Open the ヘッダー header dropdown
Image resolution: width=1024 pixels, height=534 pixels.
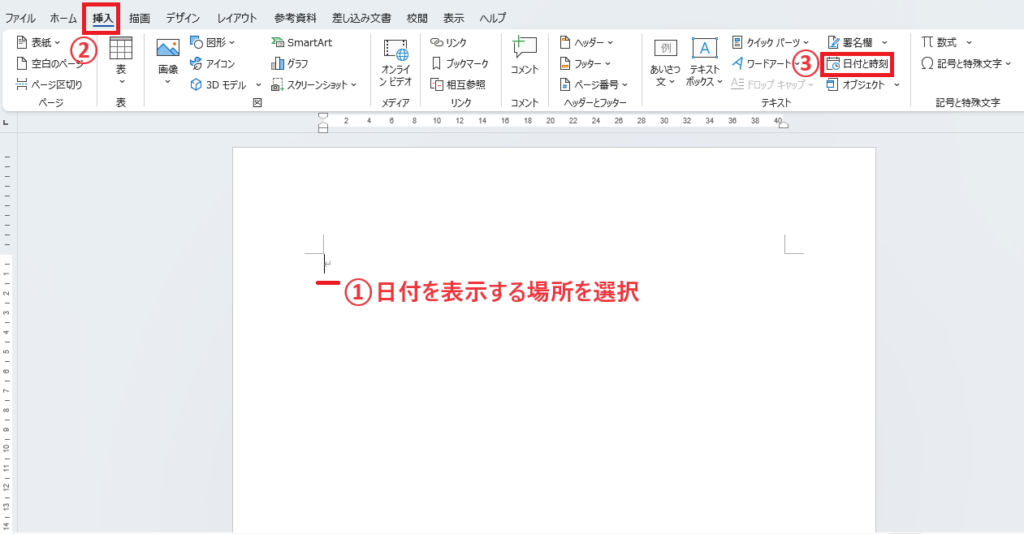pos(586,42)
